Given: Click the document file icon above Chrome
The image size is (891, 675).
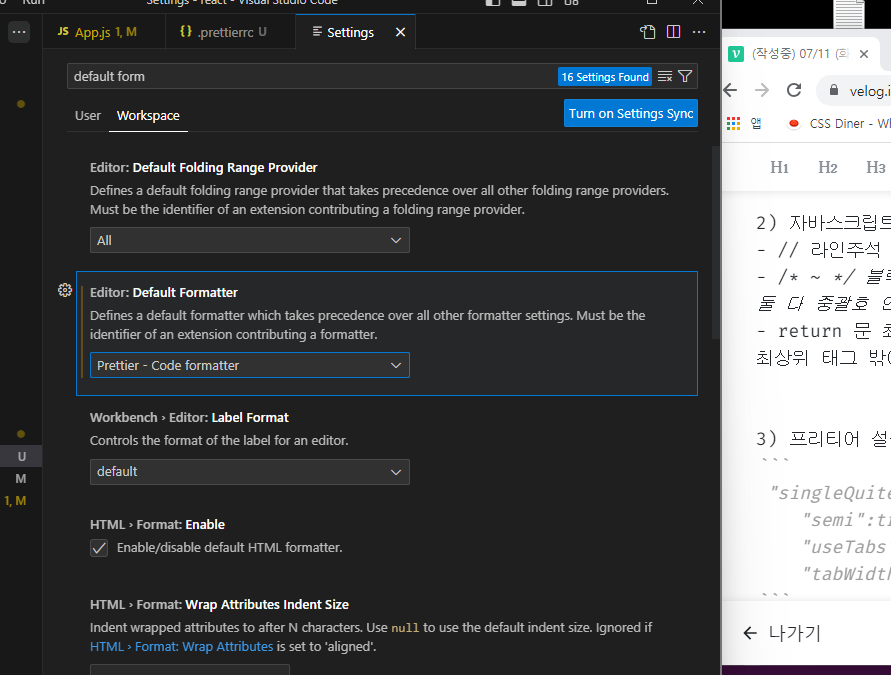Looking at the screenshot, I should click(x=848, y=14).
